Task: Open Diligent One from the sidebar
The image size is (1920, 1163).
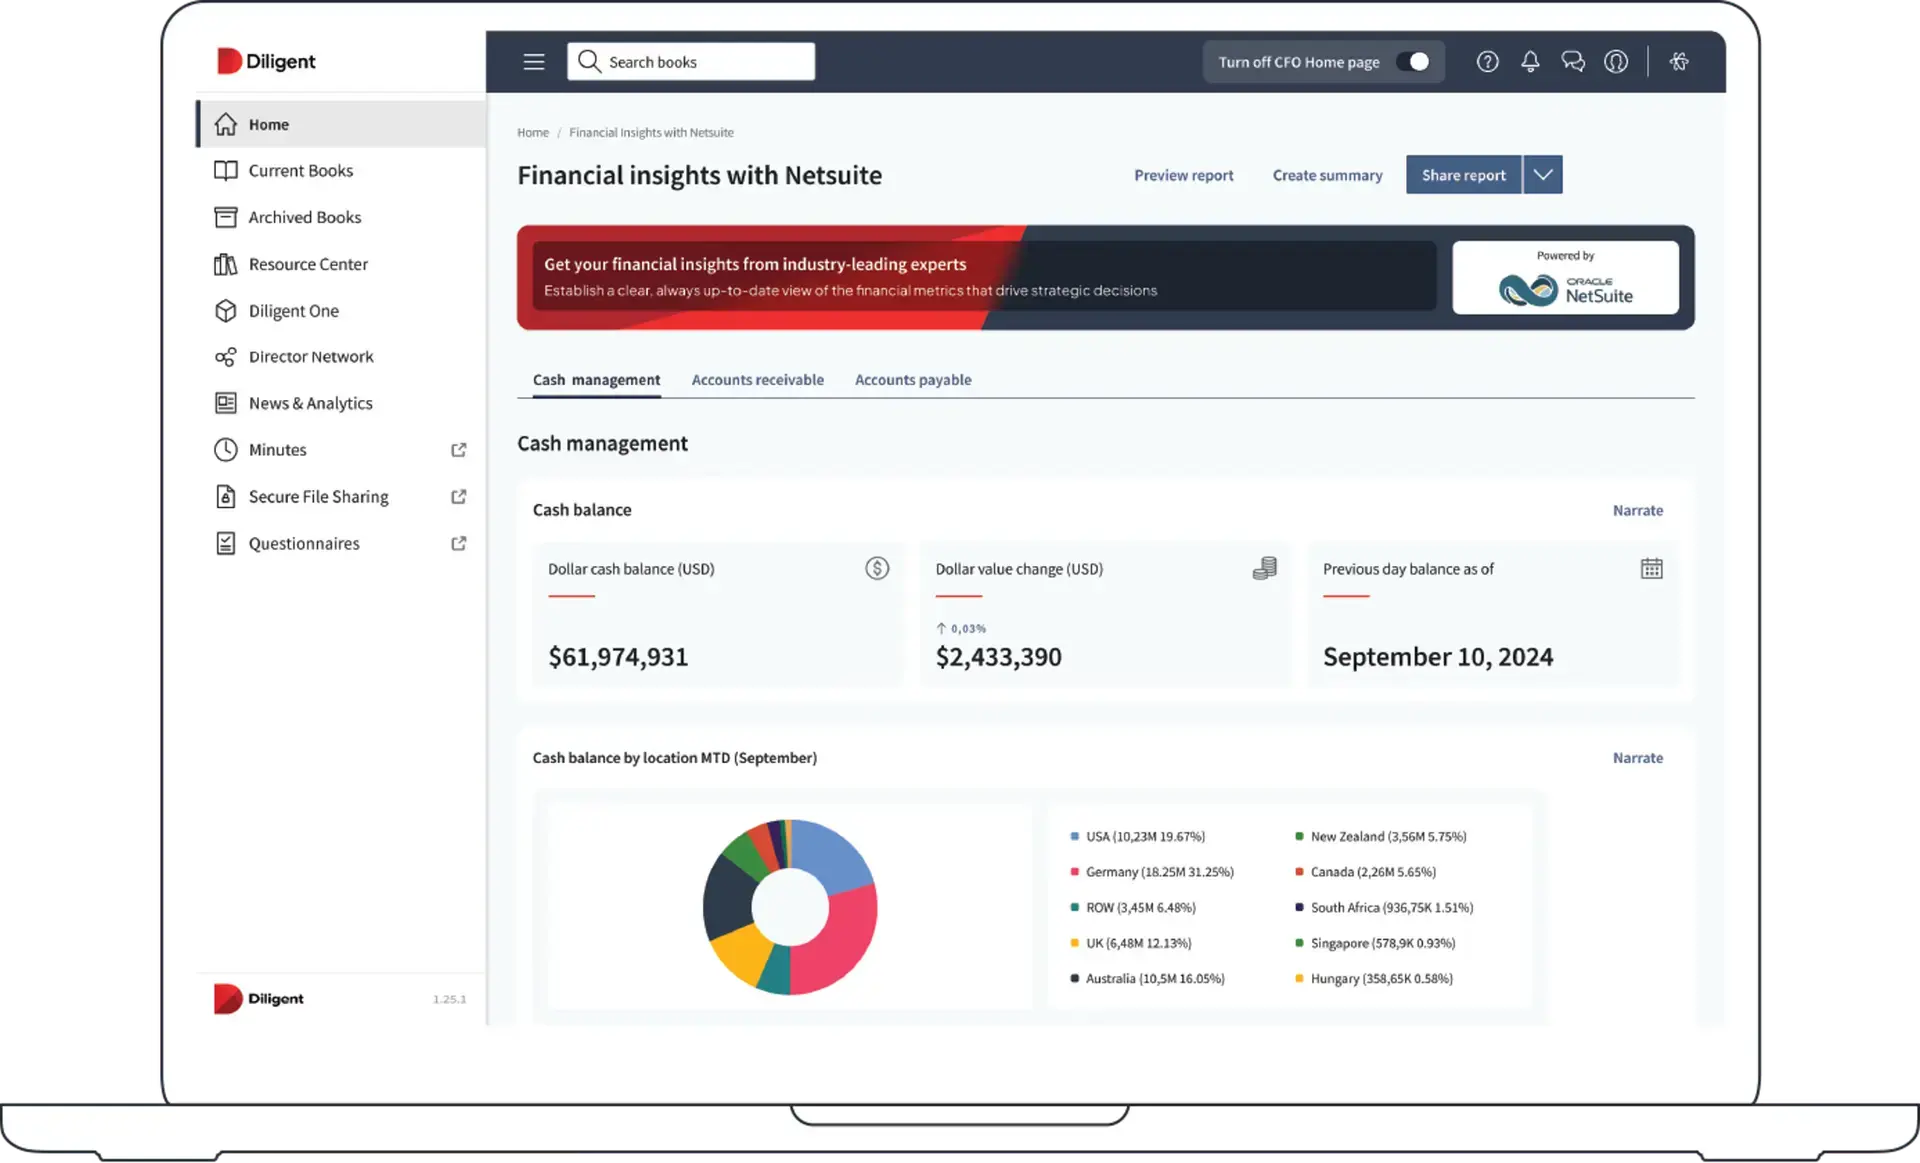Action: pos(293,311)
